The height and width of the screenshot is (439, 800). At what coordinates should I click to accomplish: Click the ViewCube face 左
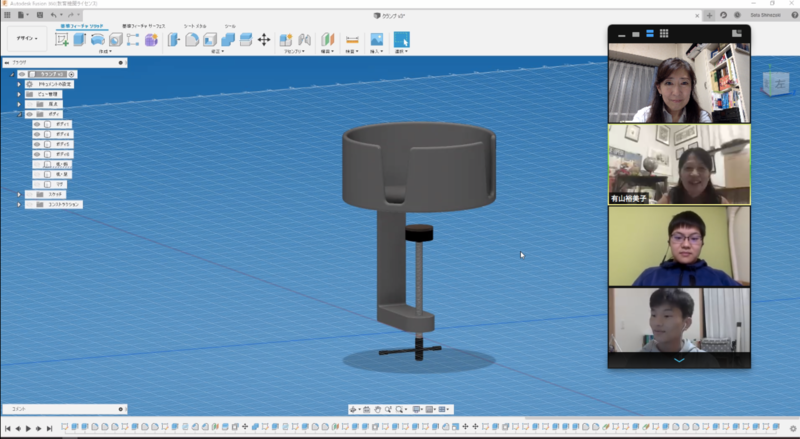780,84
